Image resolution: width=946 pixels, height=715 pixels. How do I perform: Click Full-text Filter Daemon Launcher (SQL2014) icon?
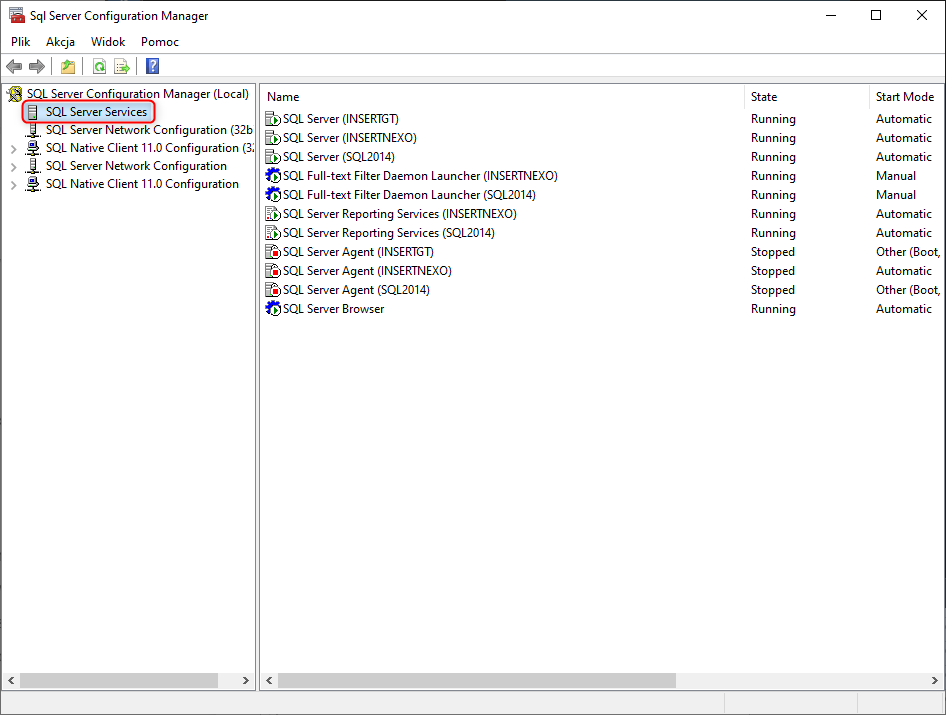[273, 195]
